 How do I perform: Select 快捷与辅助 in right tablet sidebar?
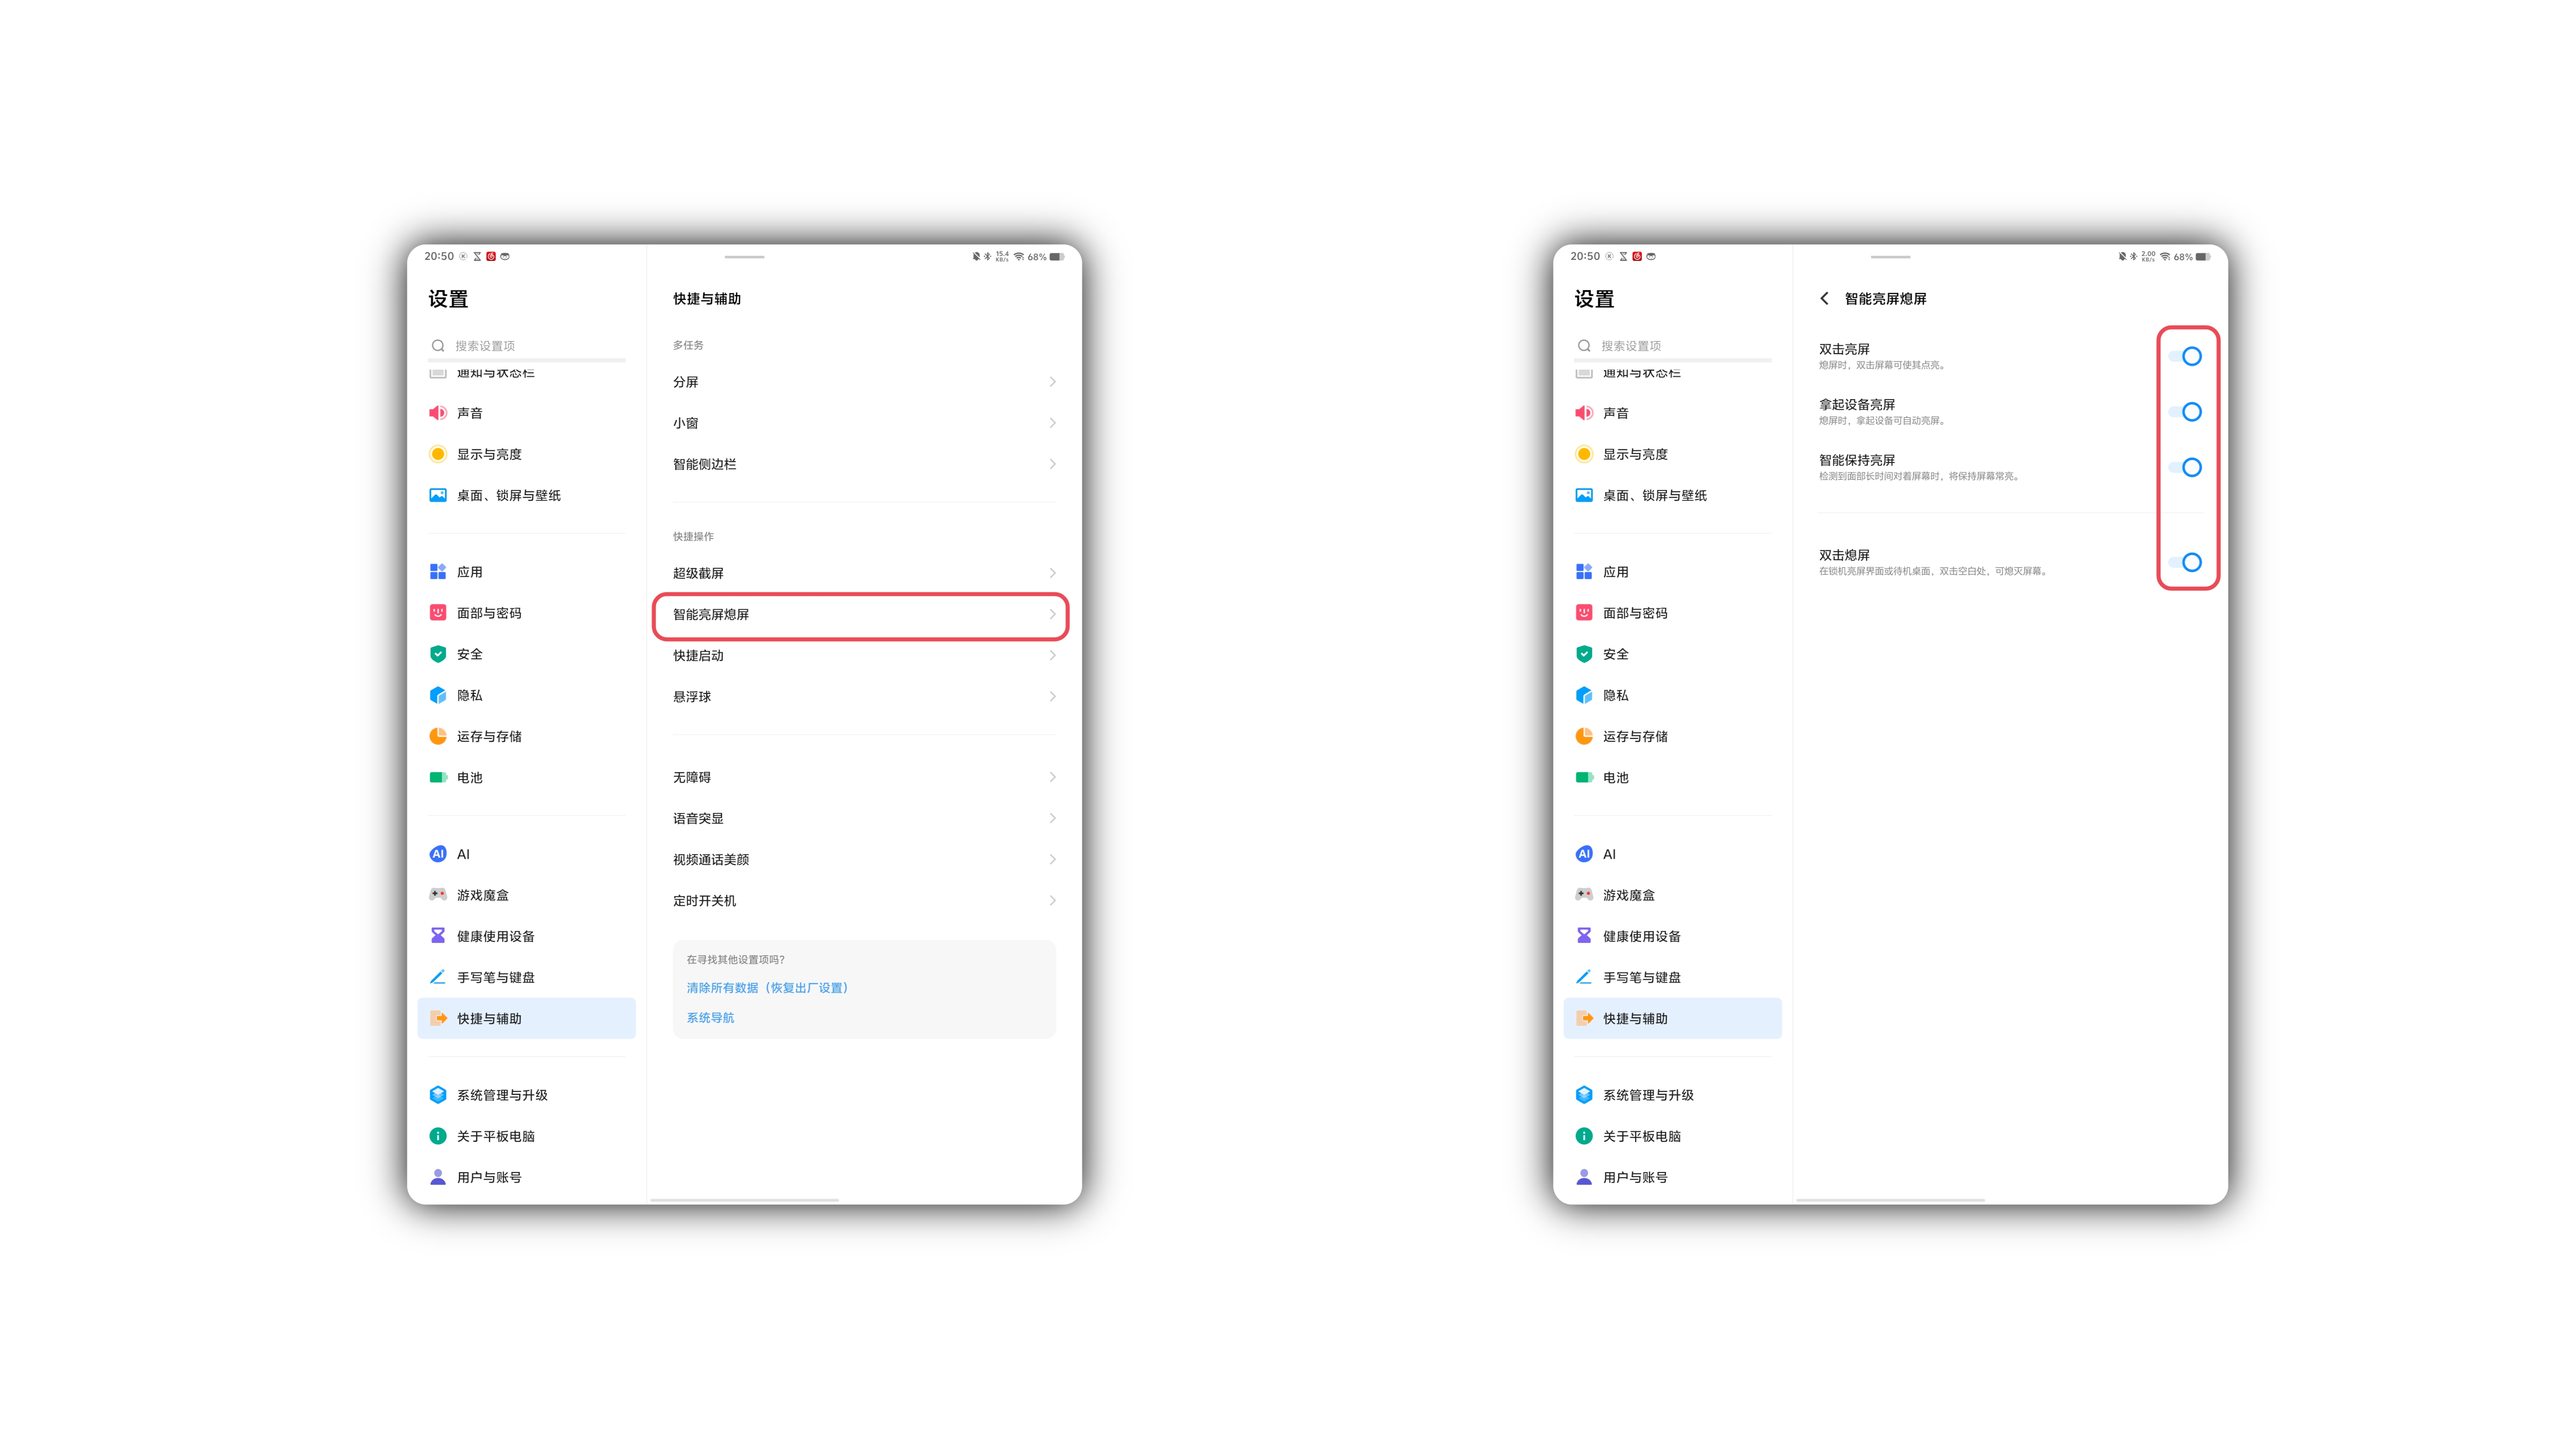tap(1672, 1018)
